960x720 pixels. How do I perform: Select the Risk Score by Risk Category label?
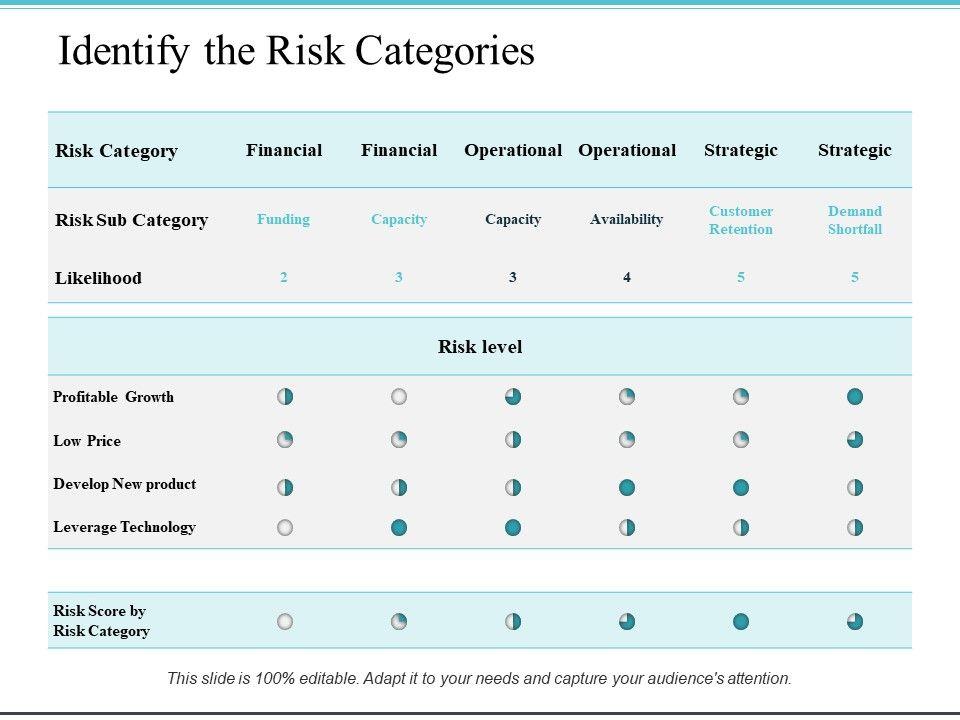(101, 621)
